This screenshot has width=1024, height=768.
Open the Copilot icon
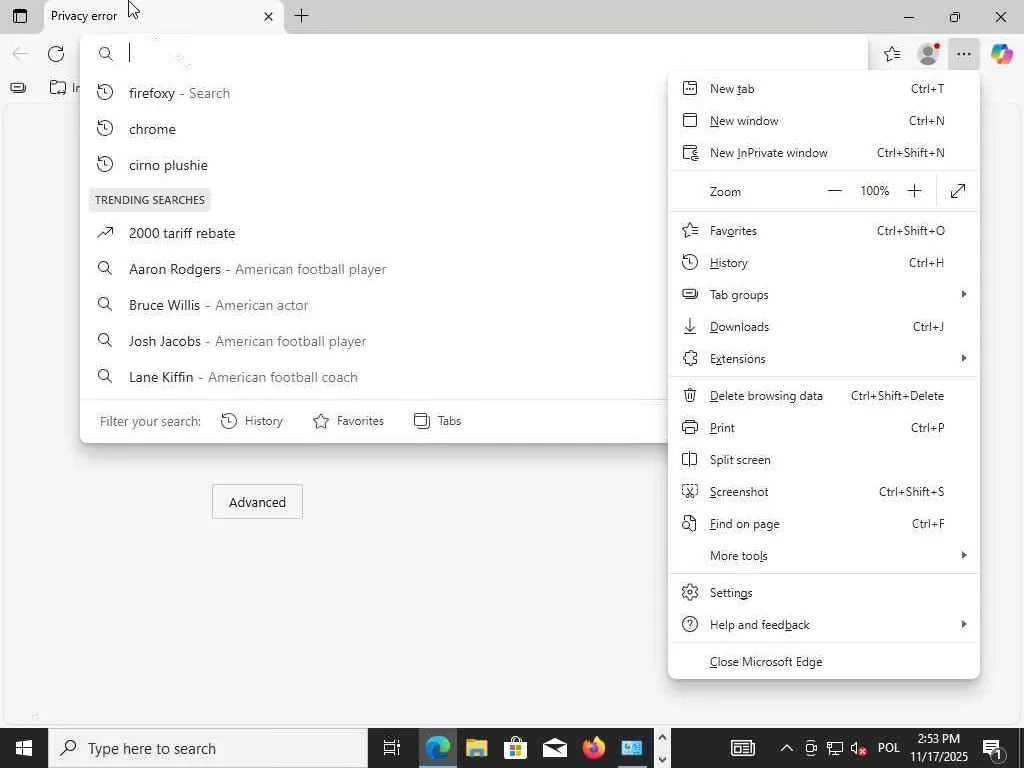pyautogui.click(x=1001, y=54)
